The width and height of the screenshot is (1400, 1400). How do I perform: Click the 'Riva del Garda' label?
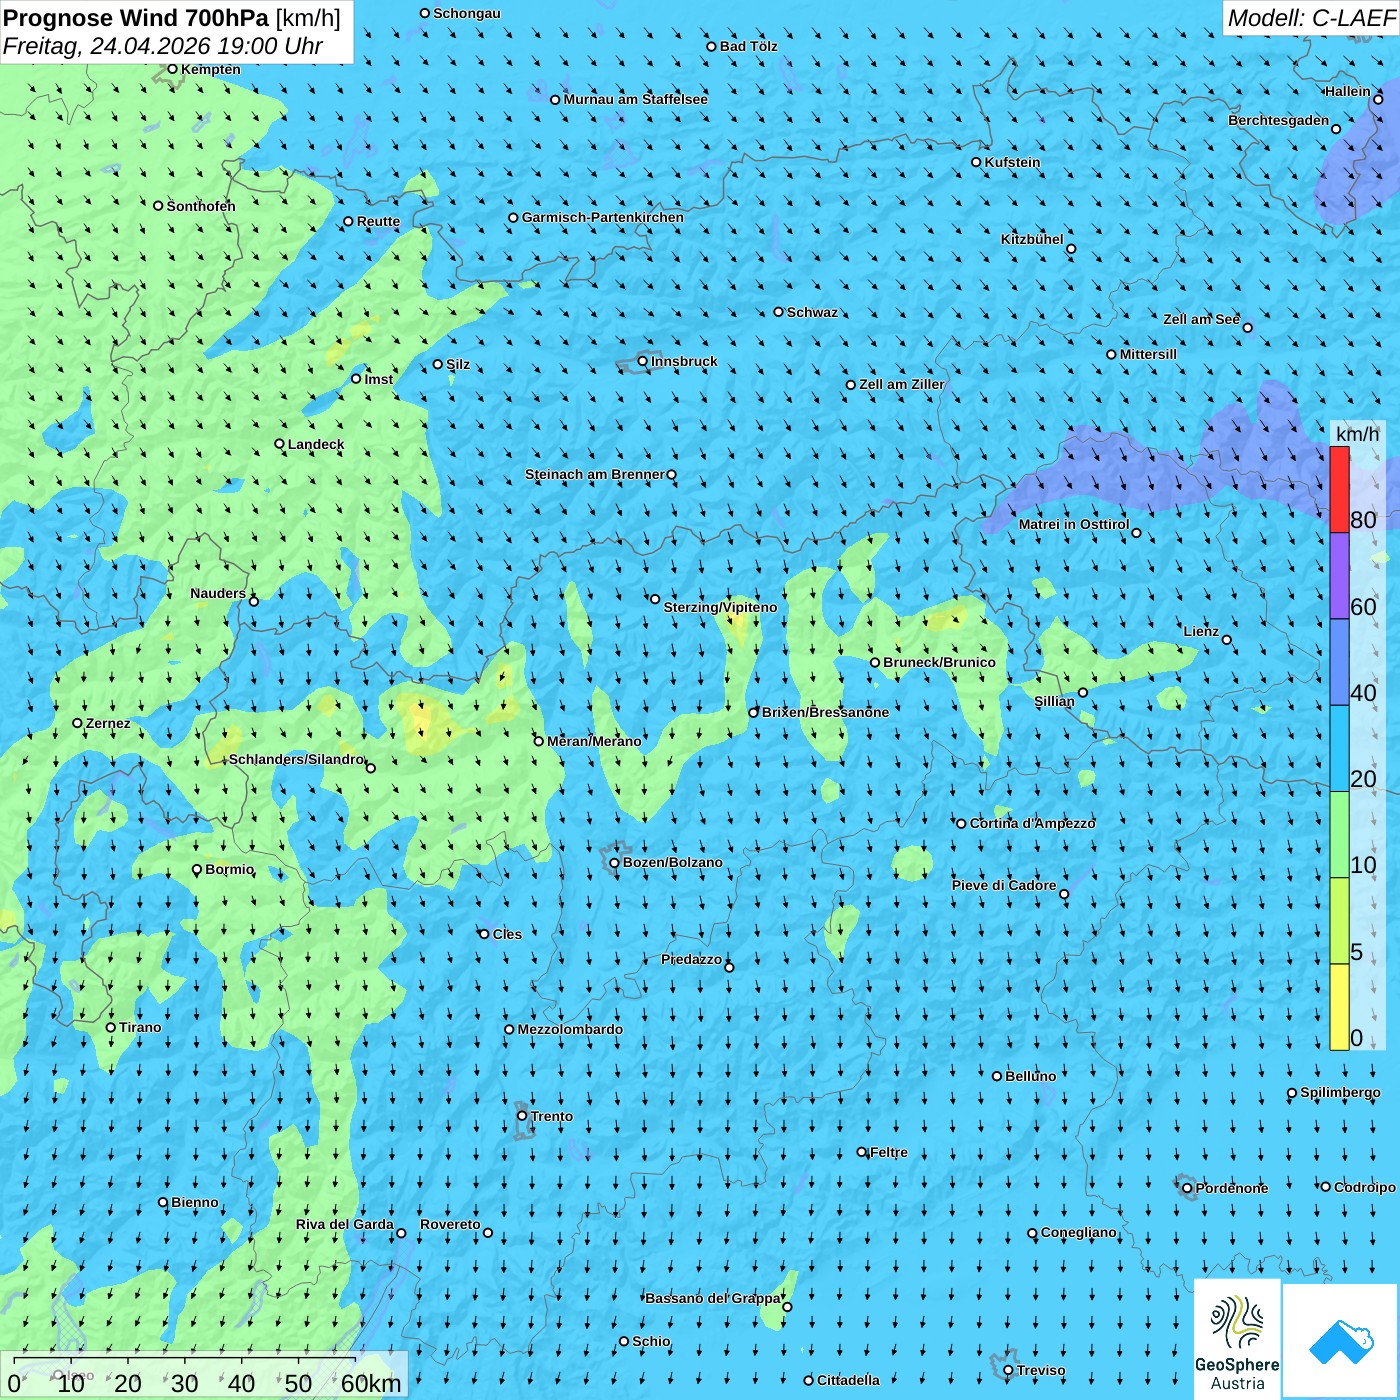[345, 1224]
